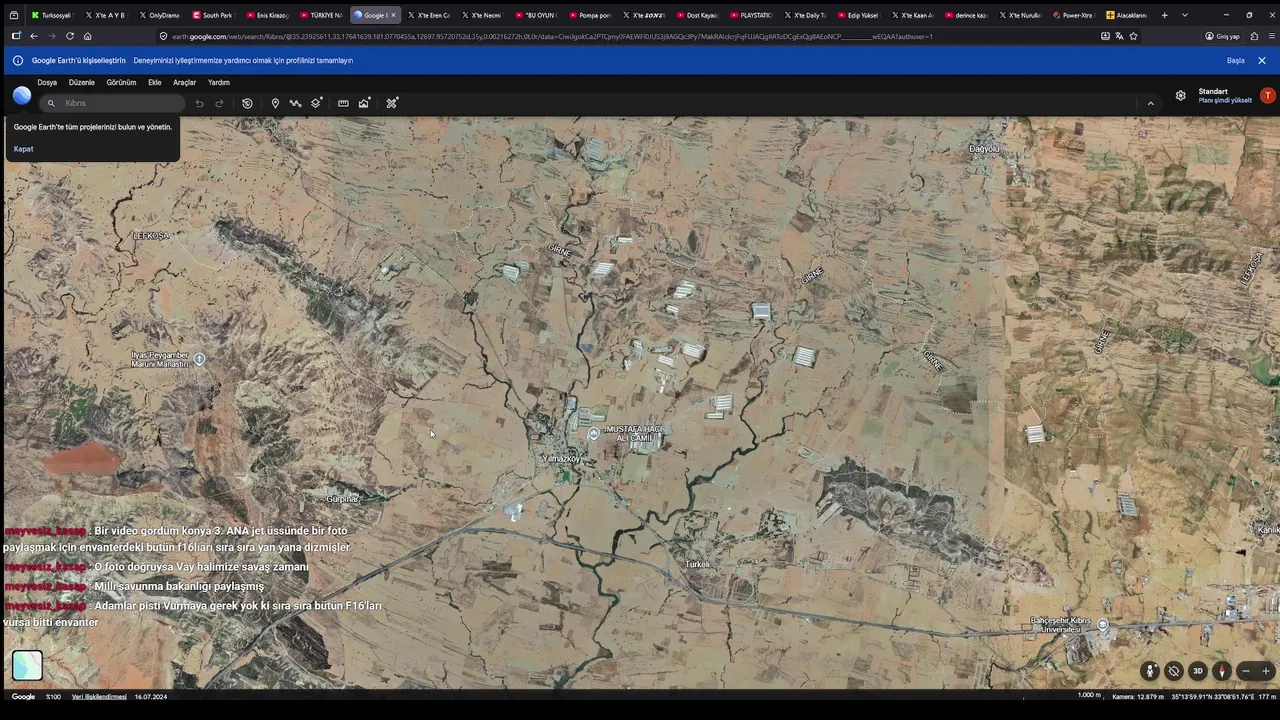The width and height of the screenshot is (1280, 720).
Task: Zoom out with the minus button
Action: pyautogui.click(x=1245, y=671)
